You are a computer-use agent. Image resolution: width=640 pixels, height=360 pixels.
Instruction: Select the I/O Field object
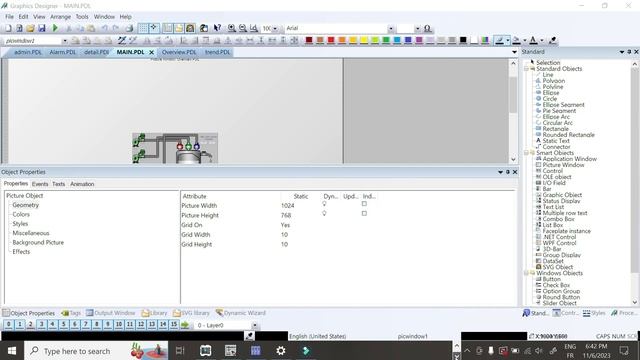click(553, 183)
